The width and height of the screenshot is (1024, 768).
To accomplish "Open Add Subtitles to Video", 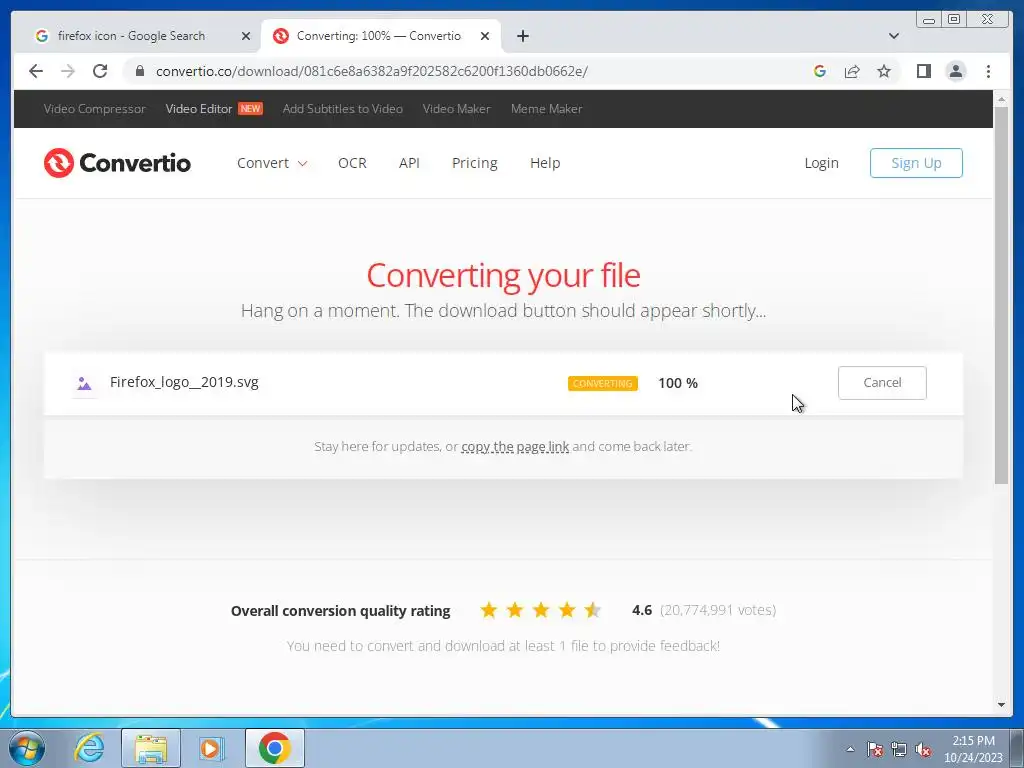I will 342,108.
